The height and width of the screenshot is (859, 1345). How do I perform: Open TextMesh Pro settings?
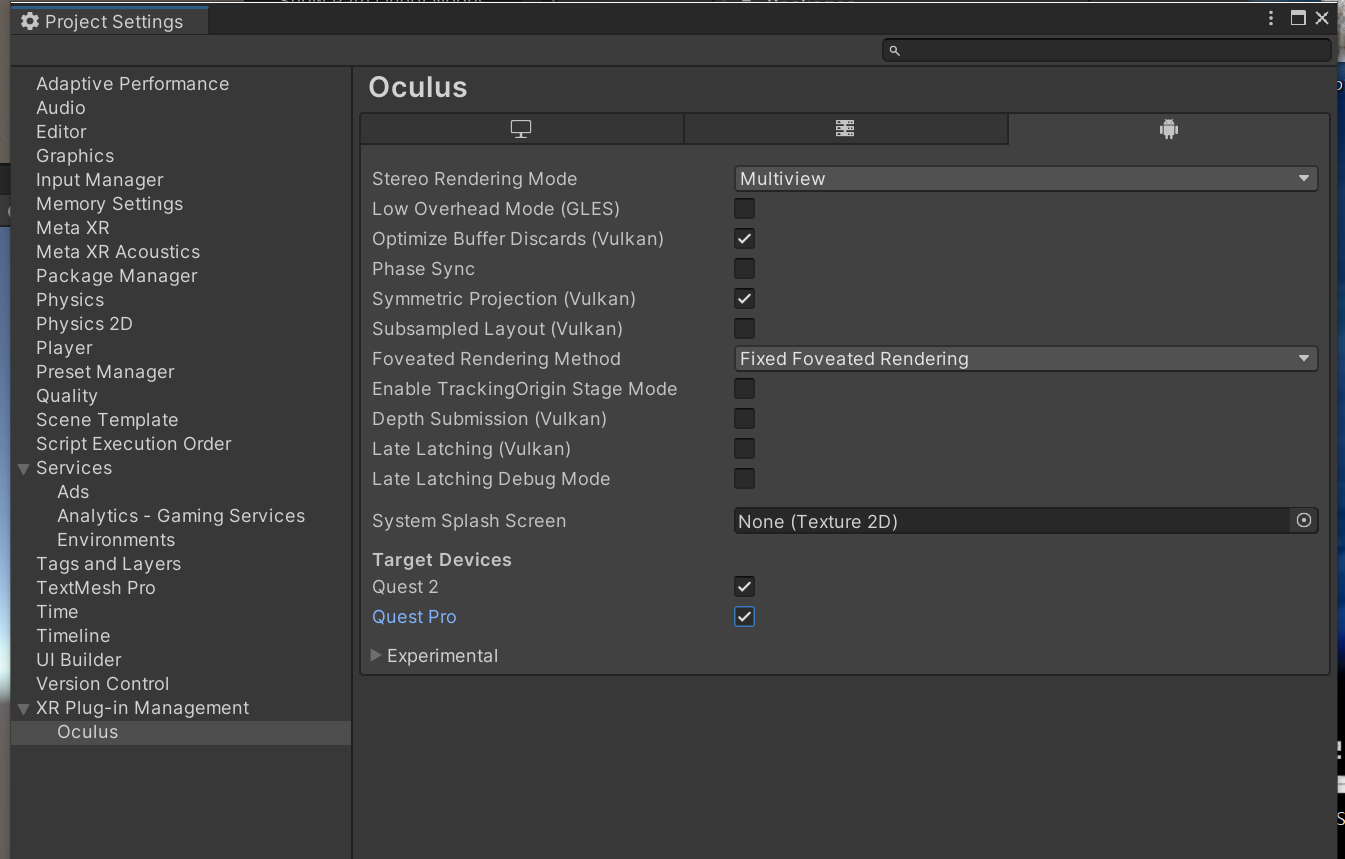[x=96, y=588]
